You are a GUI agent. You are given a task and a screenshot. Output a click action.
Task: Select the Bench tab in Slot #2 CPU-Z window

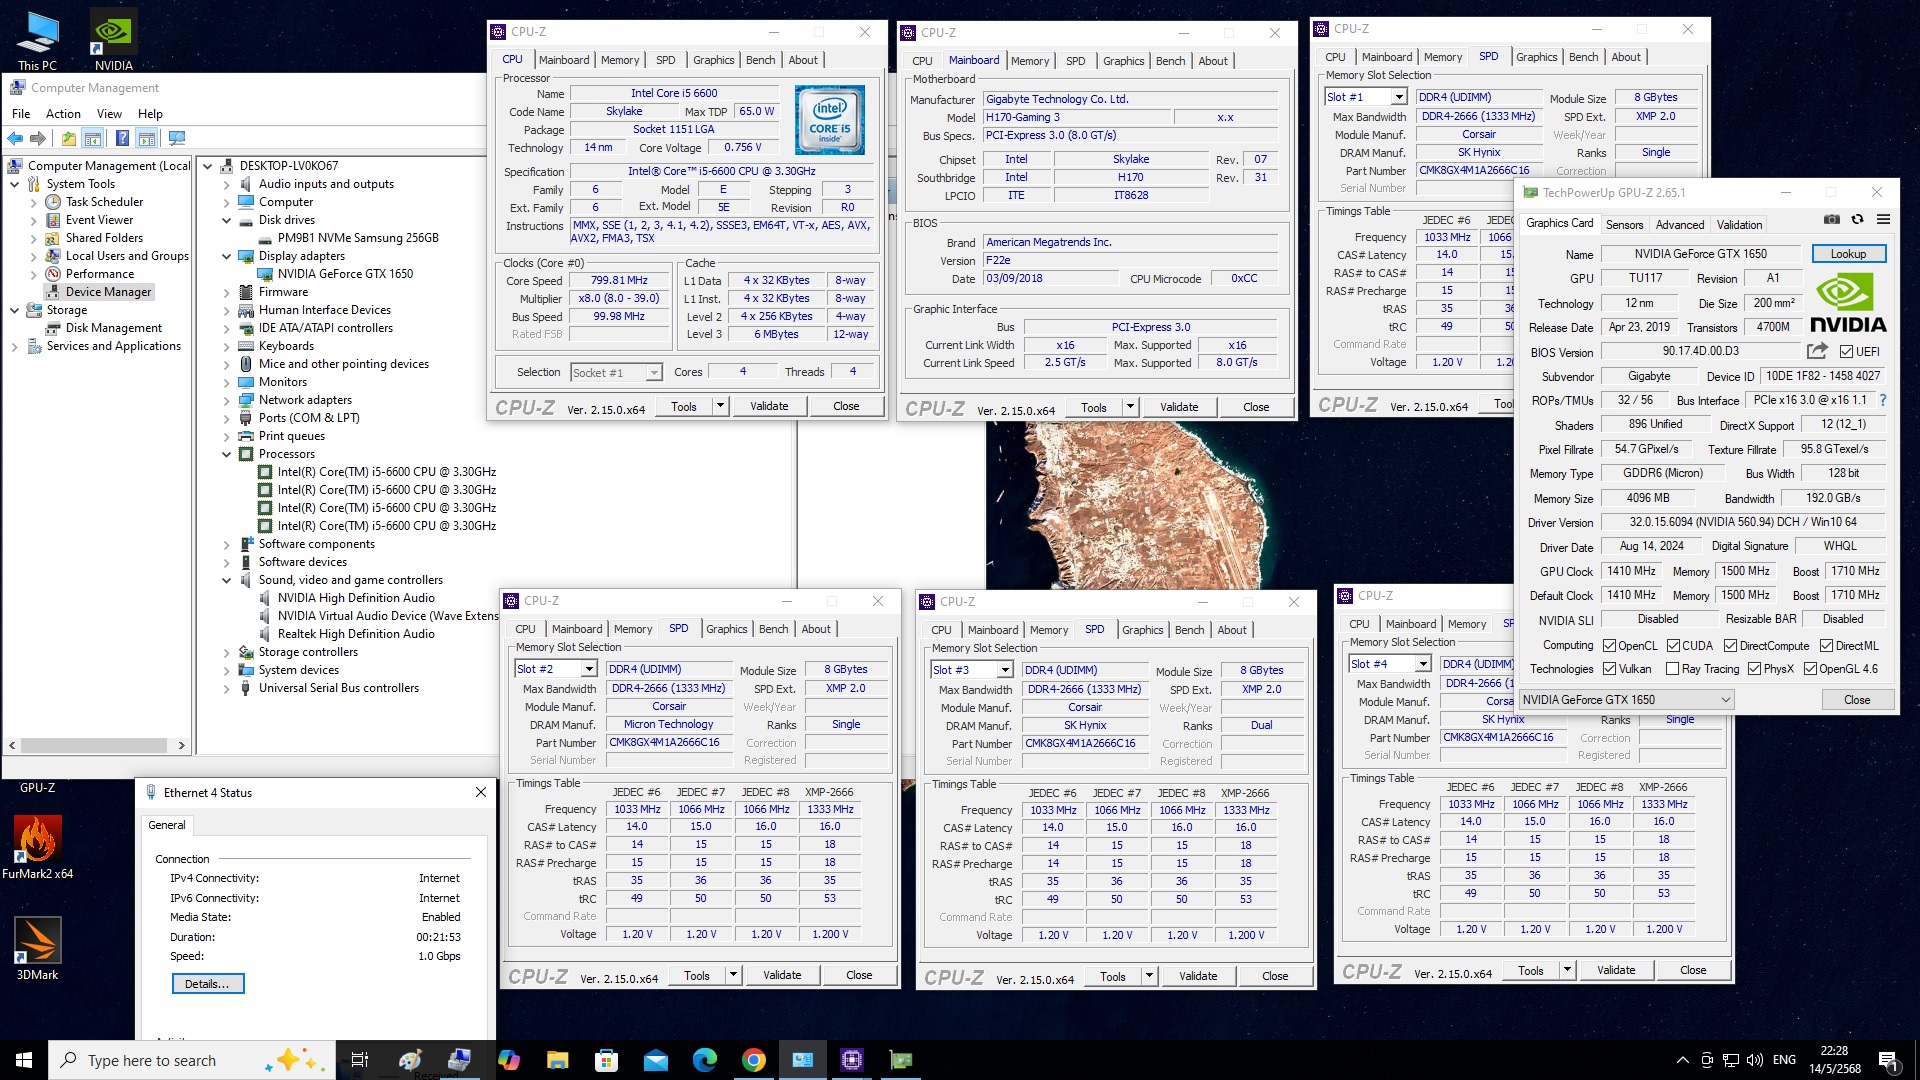[773, 629]
